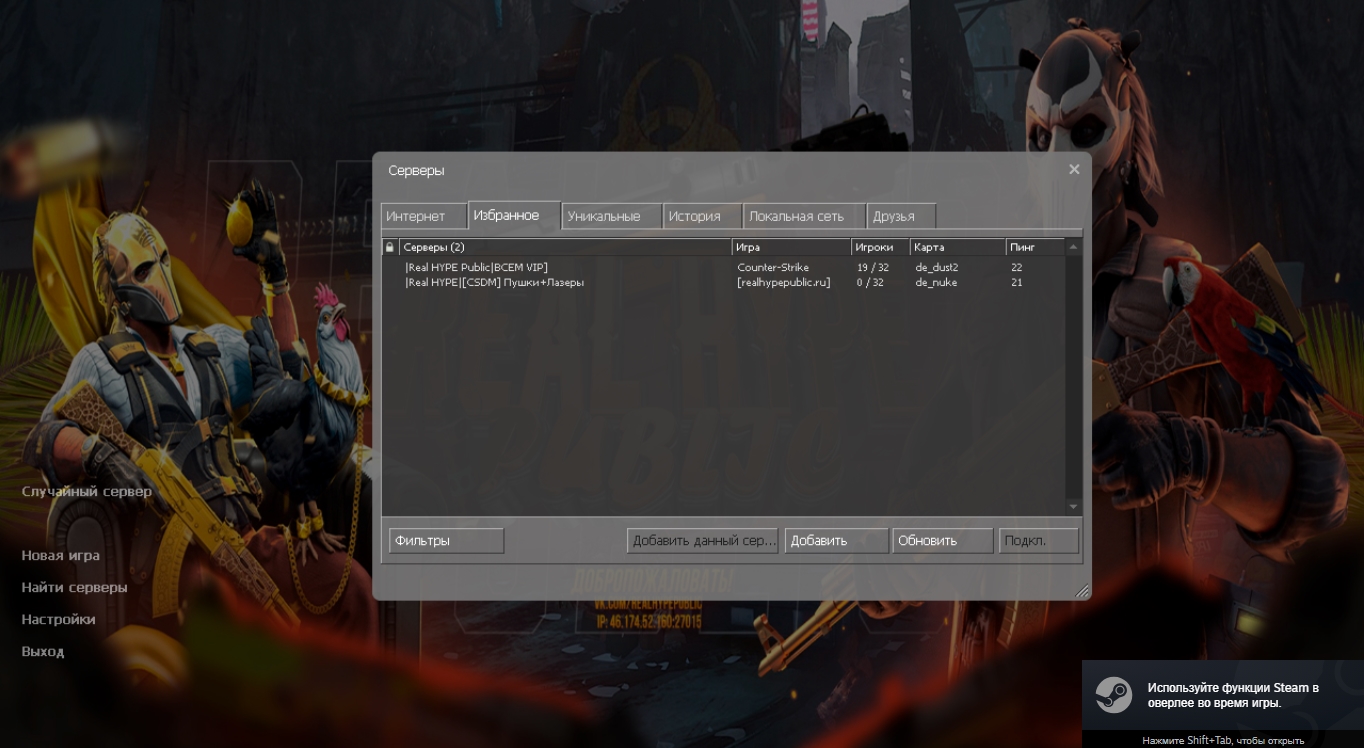Open Настройки from the main menu
1364x748 pixels.
coord(59,620)
